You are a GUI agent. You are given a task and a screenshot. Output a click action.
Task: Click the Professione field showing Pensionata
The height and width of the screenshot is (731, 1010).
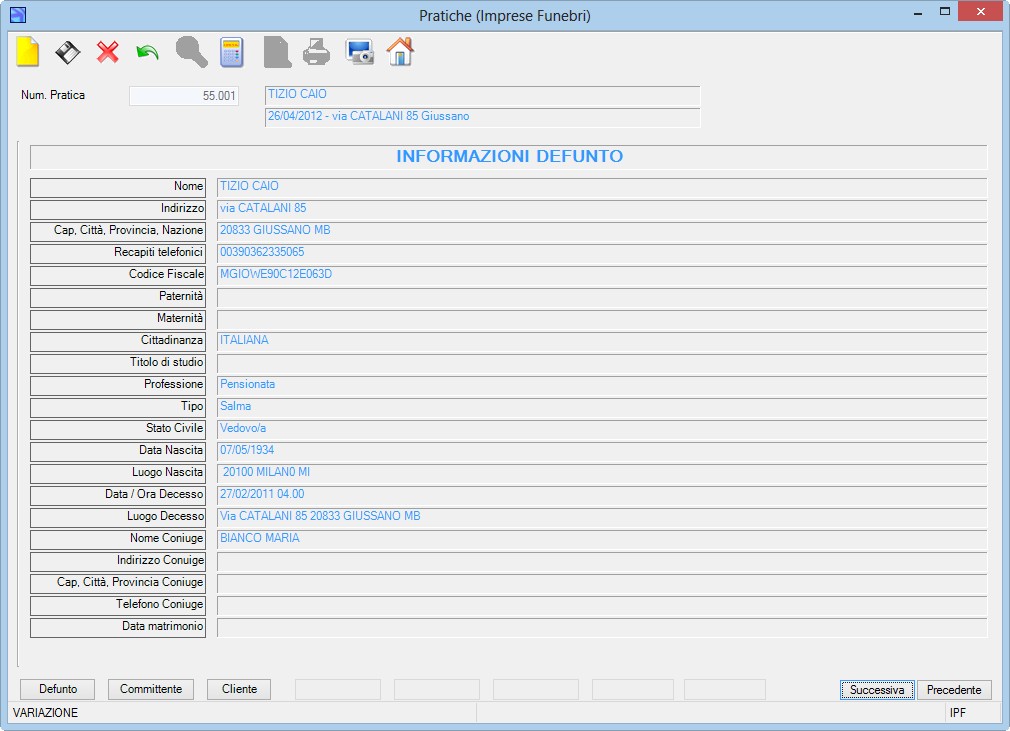602,385
